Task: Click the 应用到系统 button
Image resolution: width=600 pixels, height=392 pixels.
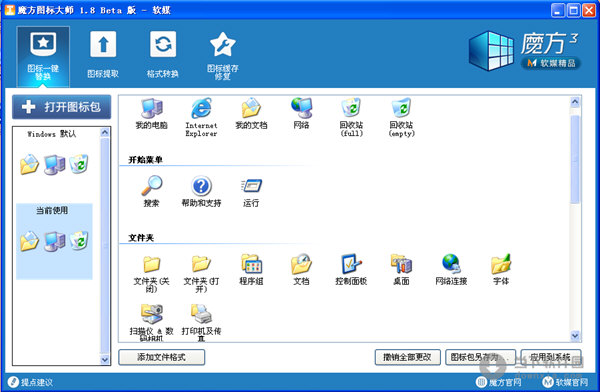Action: (551, 357)
